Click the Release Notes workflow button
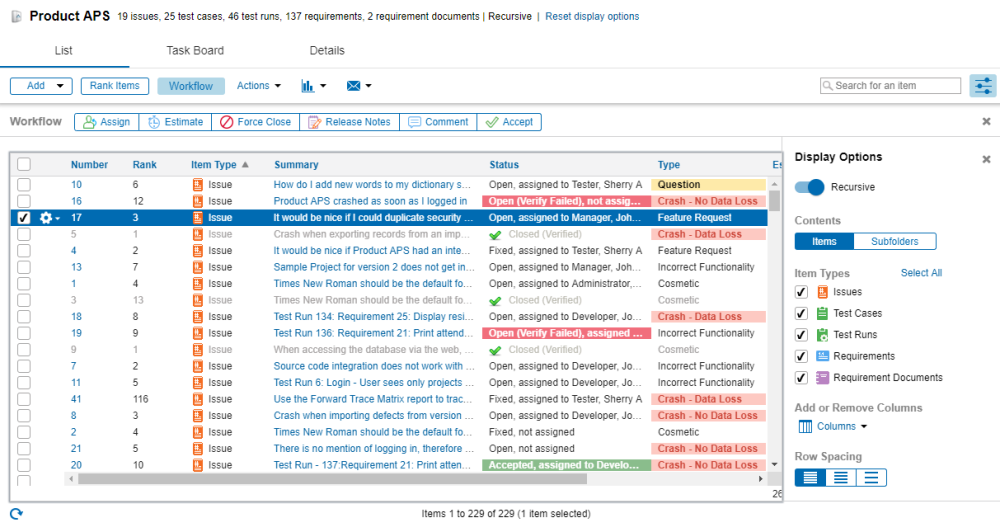1000x532 pixels. coord(349,122)
